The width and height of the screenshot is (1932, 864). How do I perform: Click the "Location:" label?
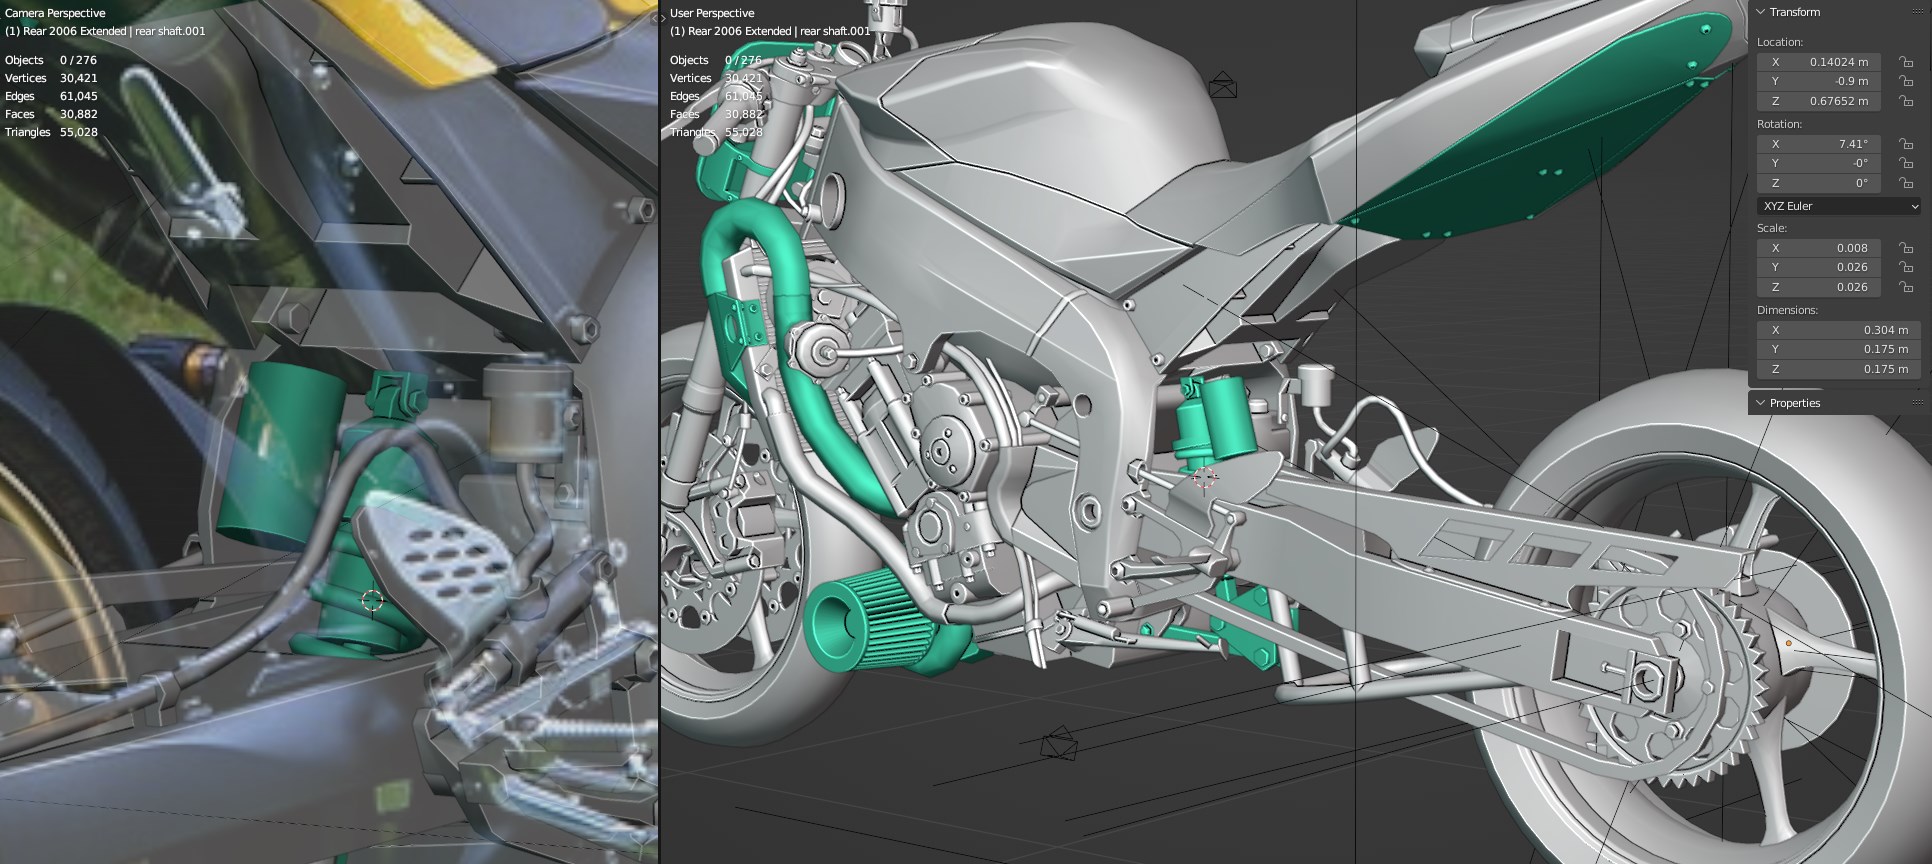click(1780, 42)
